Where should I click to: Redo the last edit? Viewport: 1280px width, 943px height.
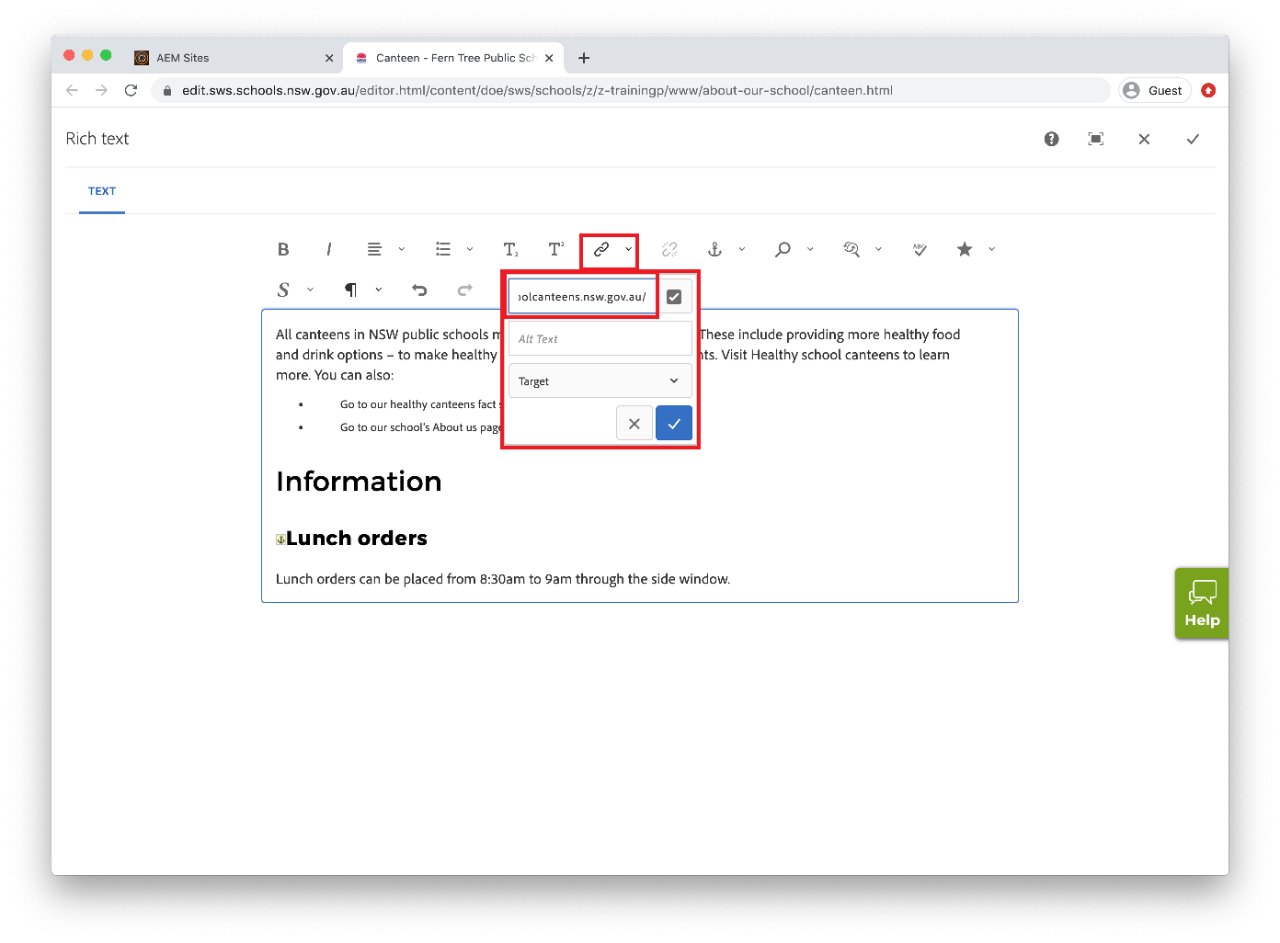[x=465, y=290]
